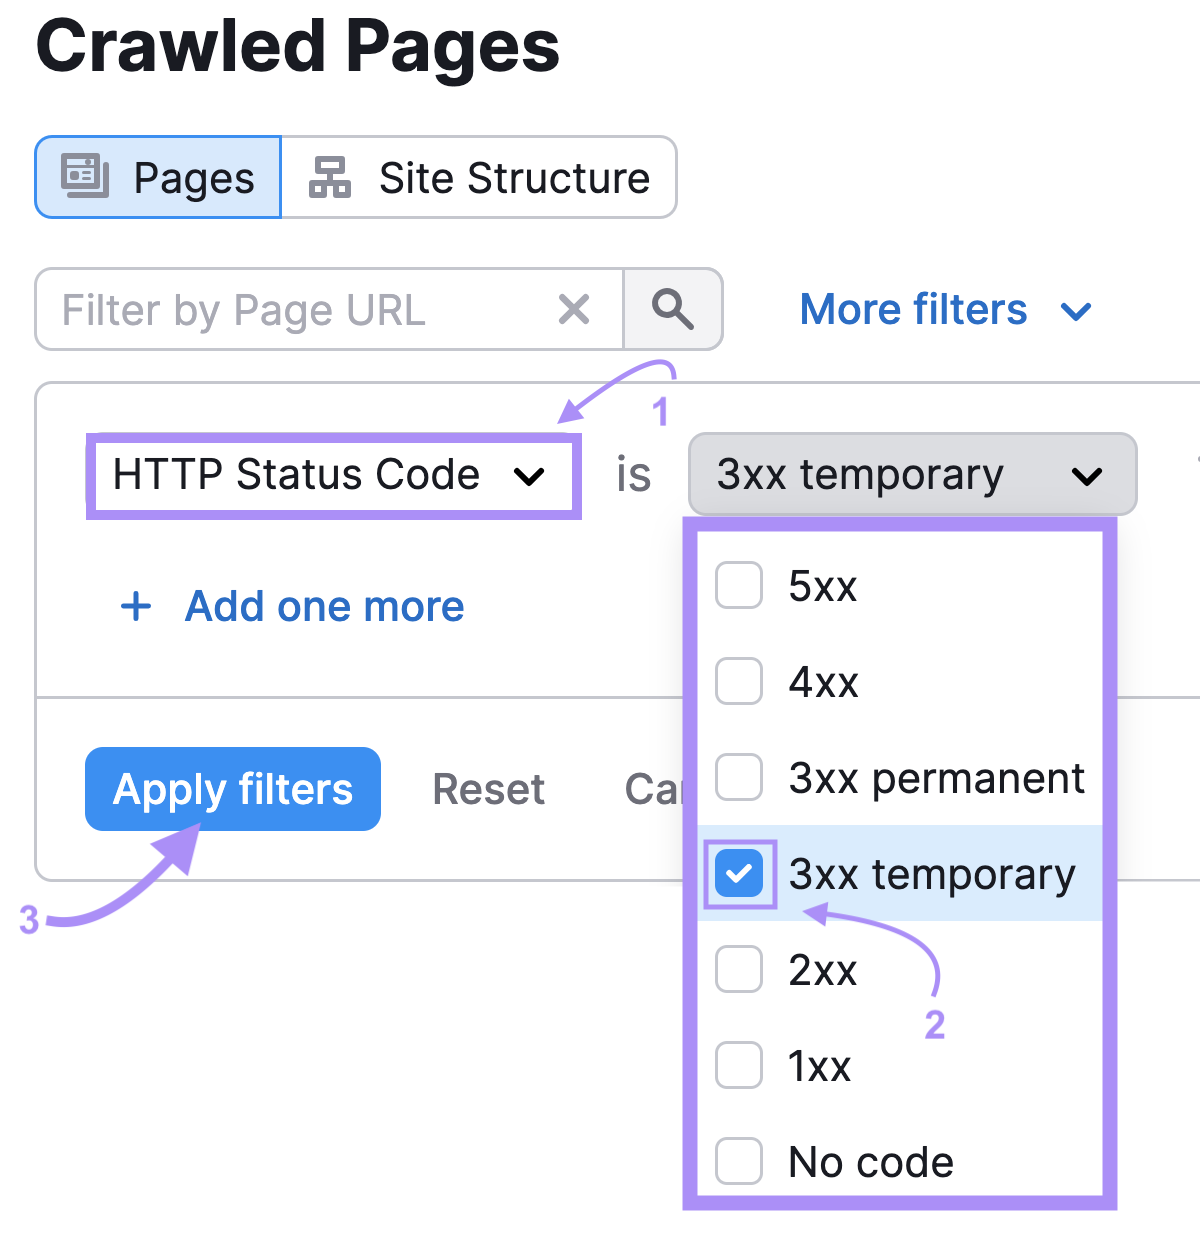Viewport: 1200px width, 1252px height.
Task: Enable the 5xx status code checkbox
Action: 738,586
